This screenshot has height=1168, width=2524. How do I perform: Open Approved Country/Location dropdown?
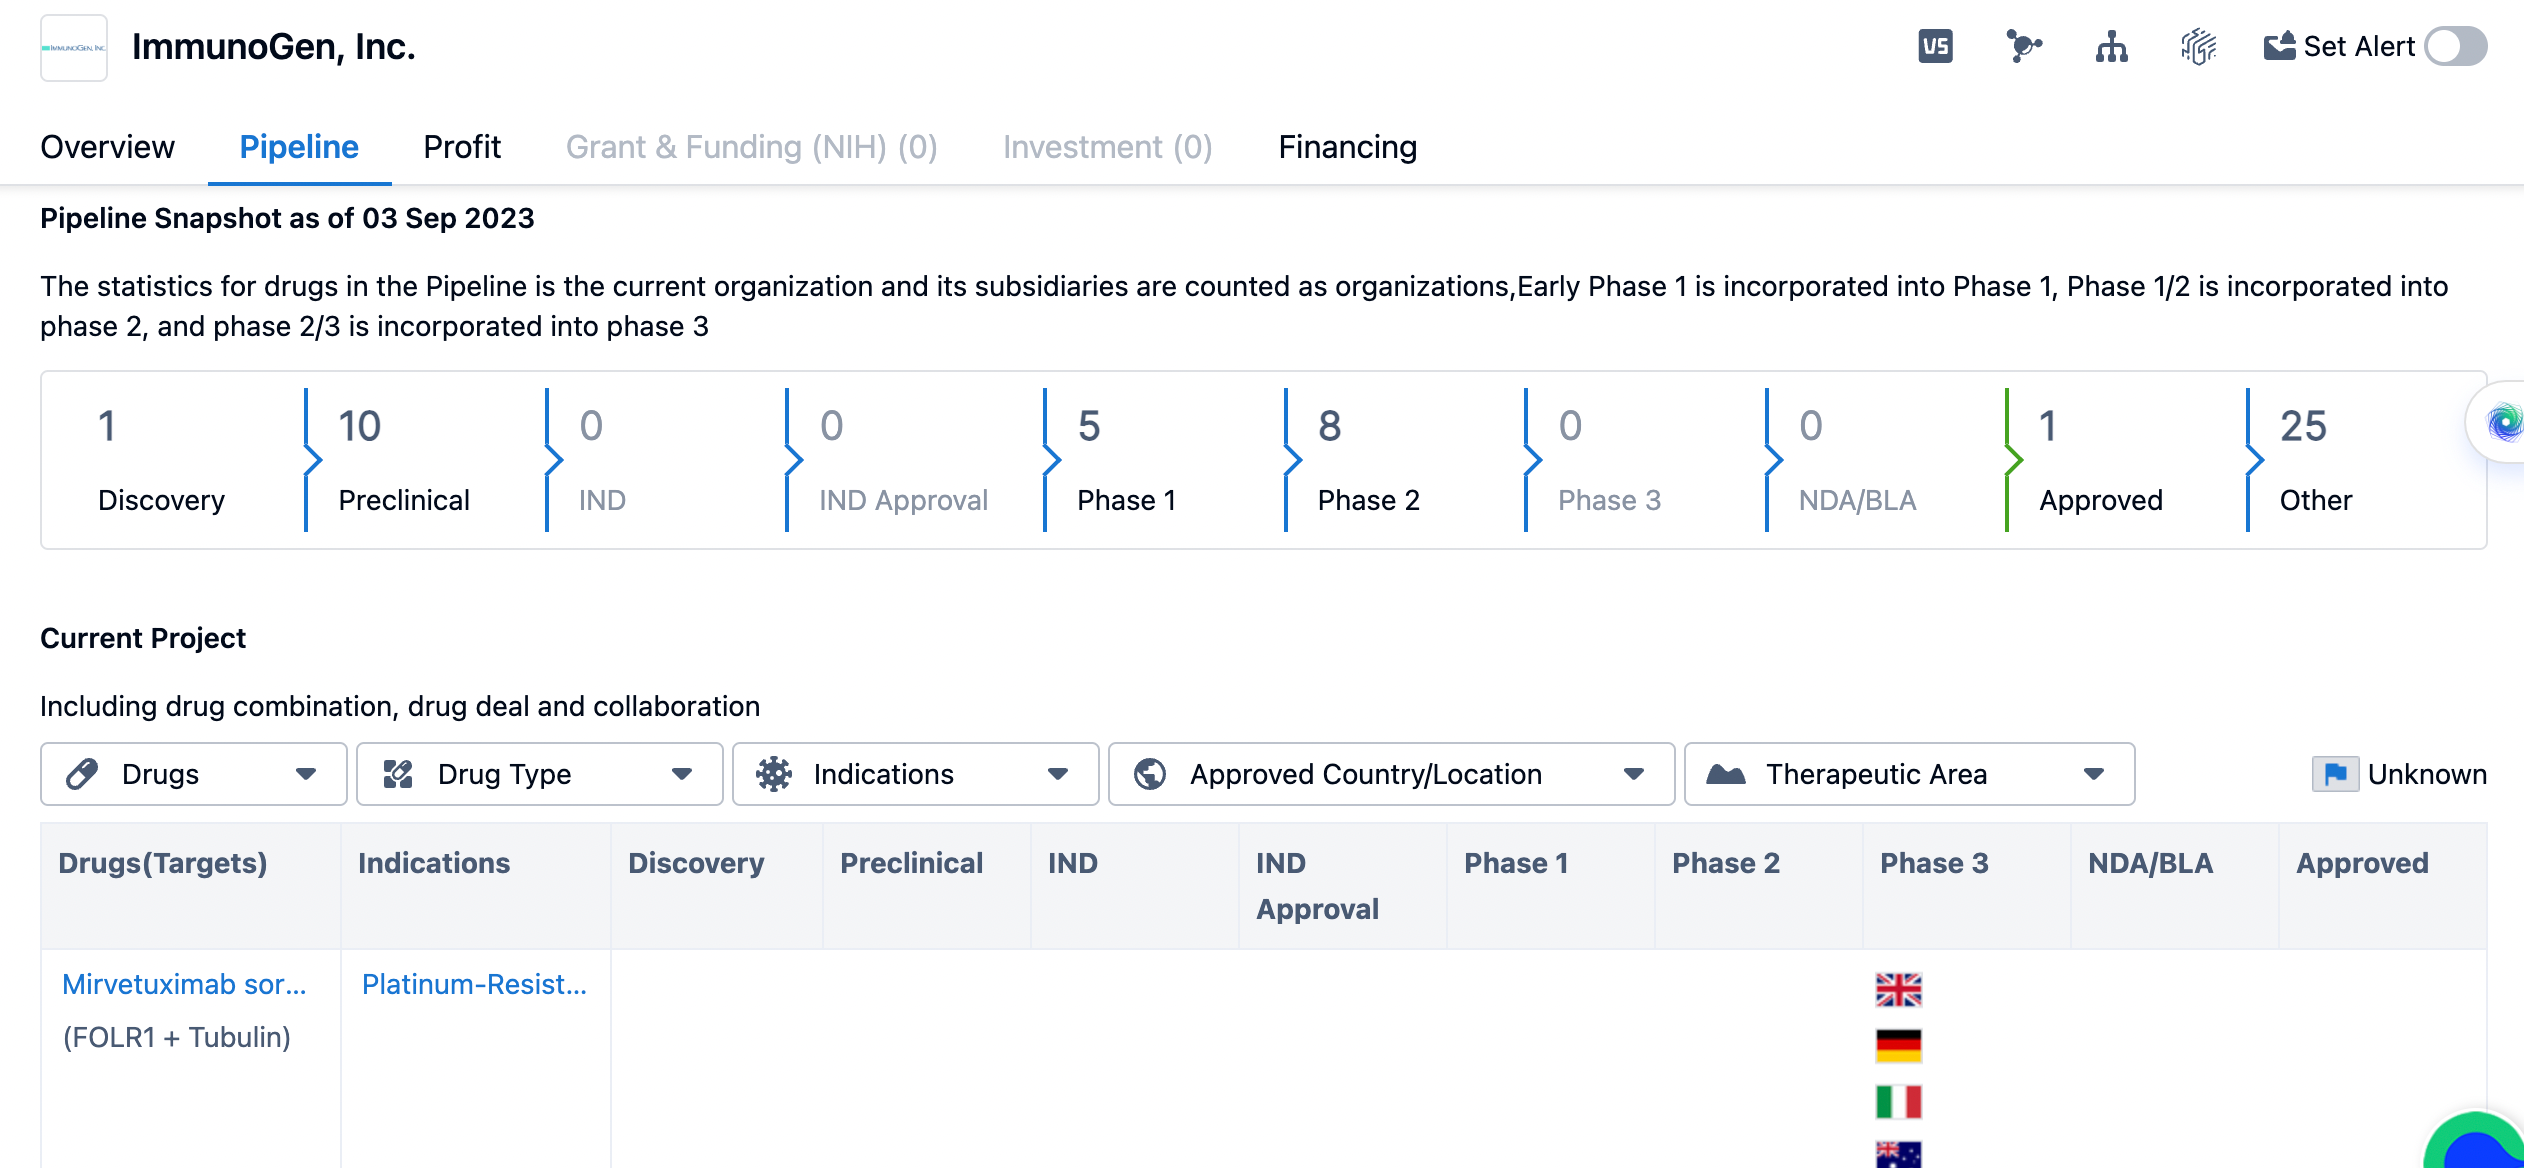[x=1390, y=774]
